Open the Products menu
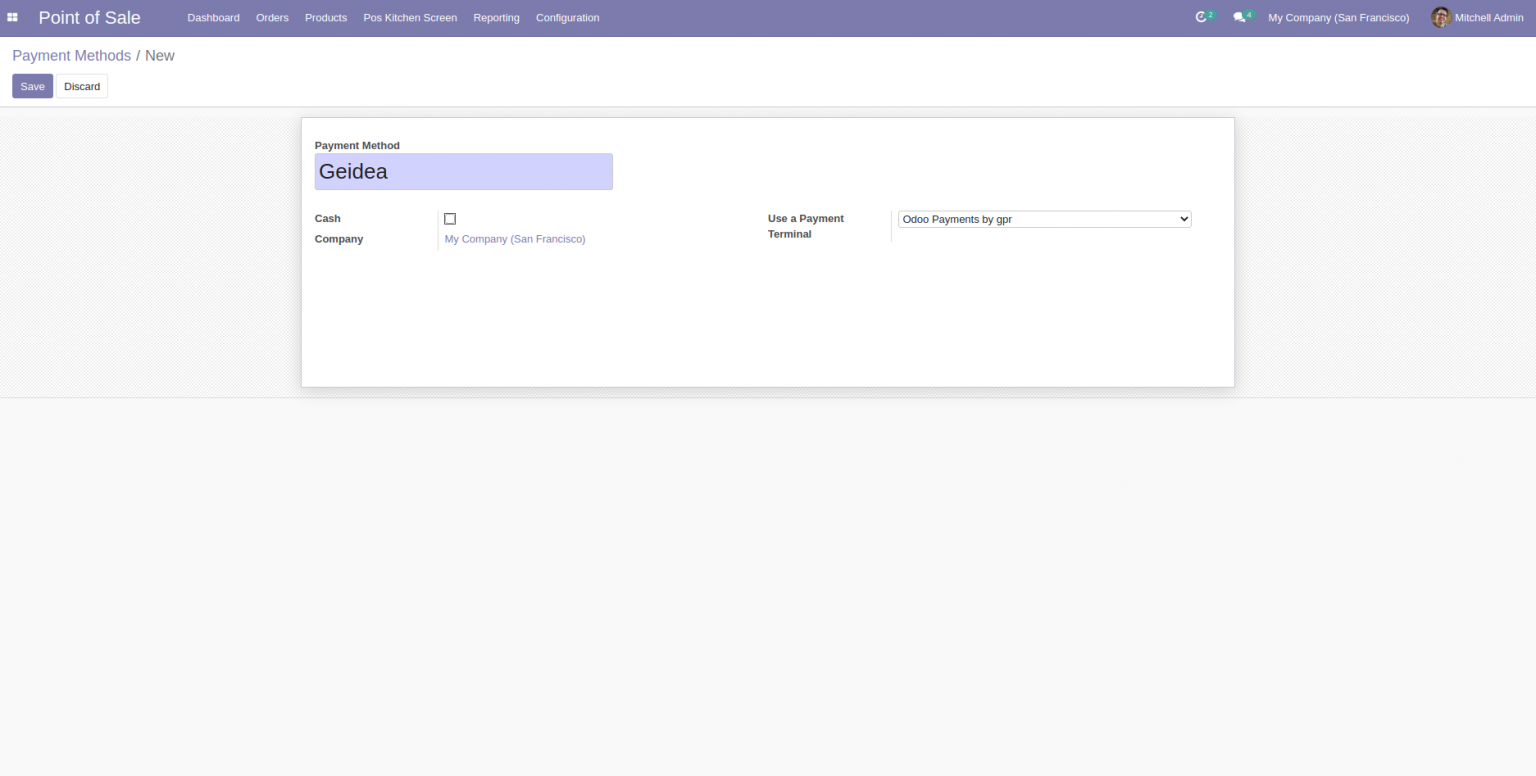The image size is (1536, 776). pyautogui.click(x=325, y=17)
